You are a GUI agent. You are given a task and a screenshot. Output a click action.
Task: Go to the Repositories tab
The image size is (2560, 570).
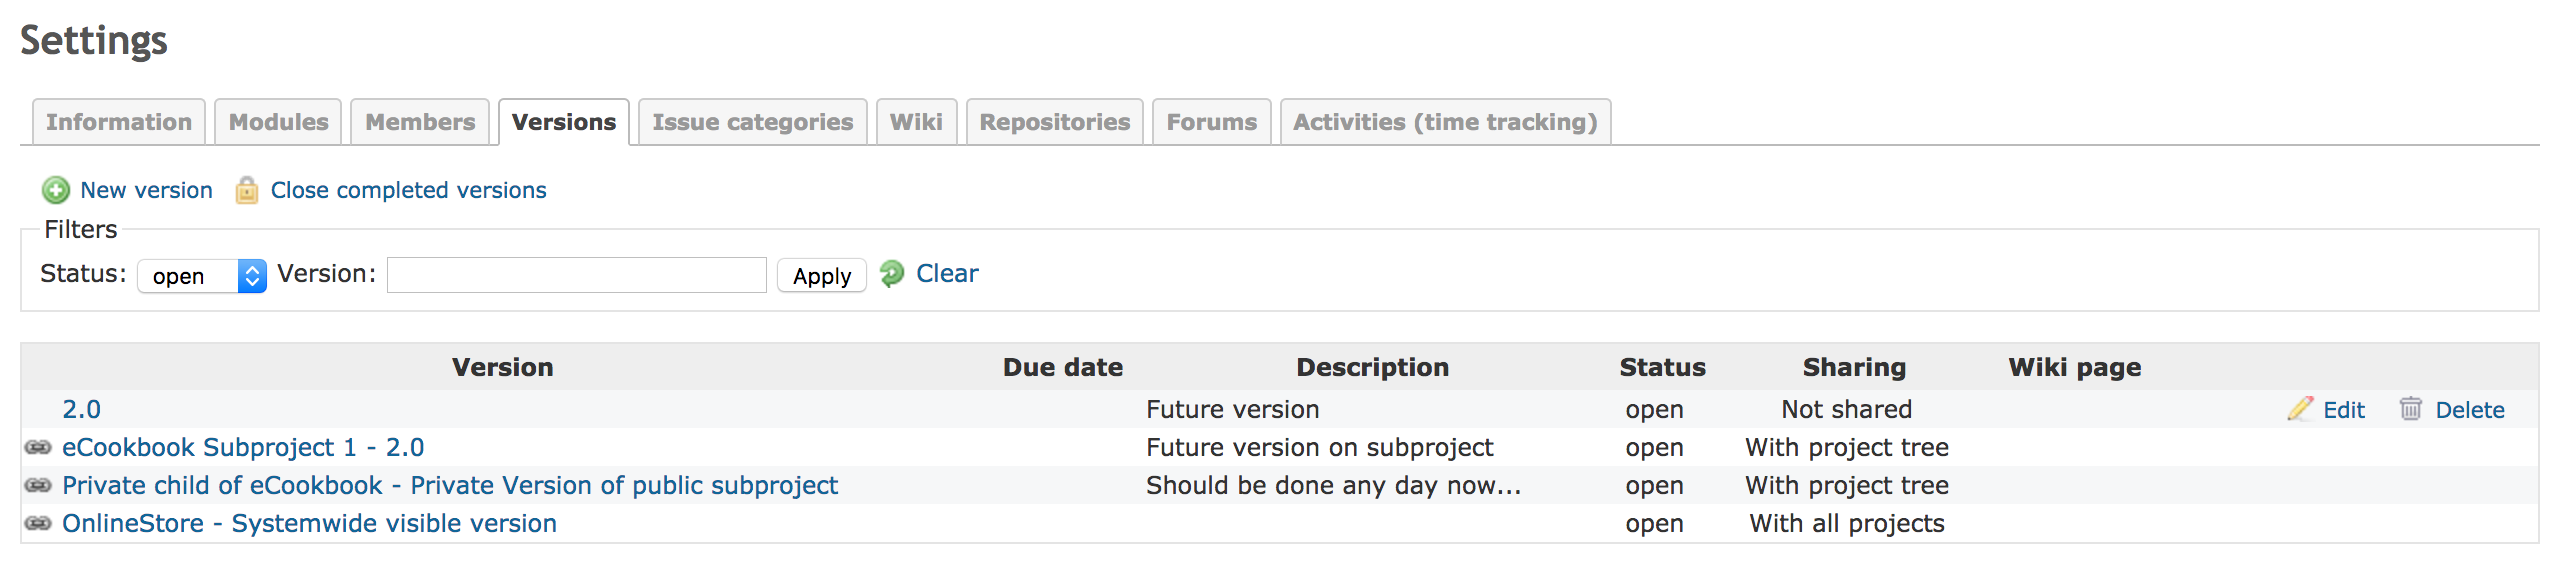pyautogui.click(x=1055, y=122)
